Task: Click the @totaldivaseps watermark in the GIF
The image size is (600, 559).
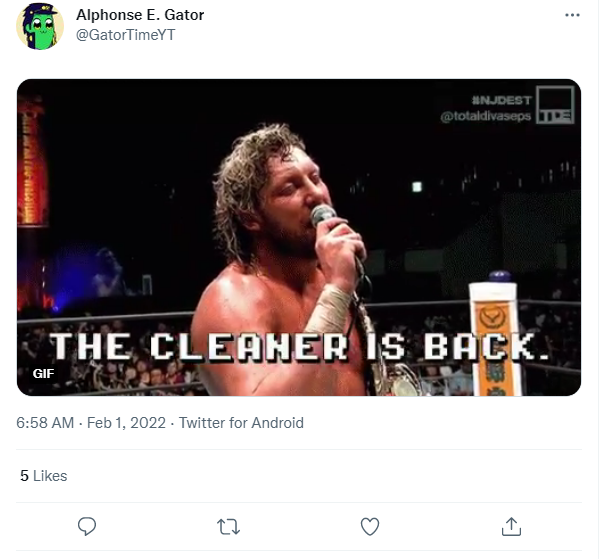Action: pos(486,116)
